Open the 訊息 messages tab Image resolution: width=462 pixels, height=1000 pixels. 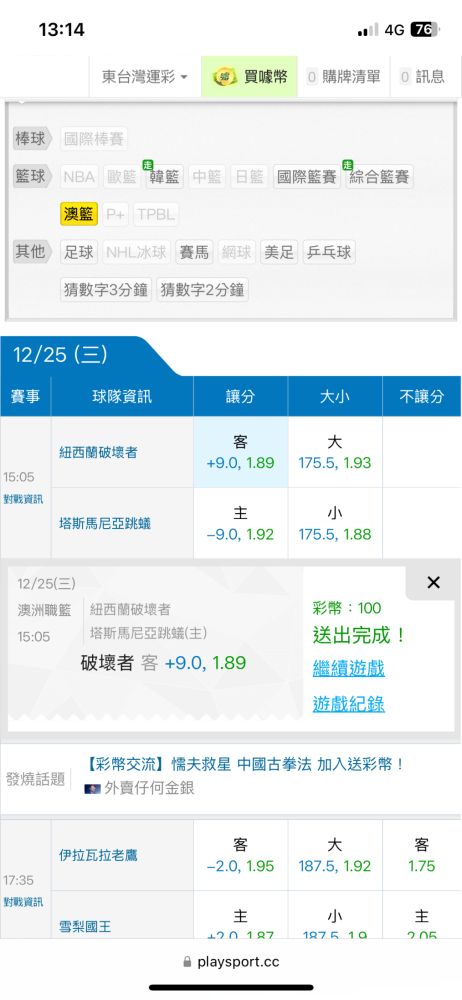coord(422,77)
